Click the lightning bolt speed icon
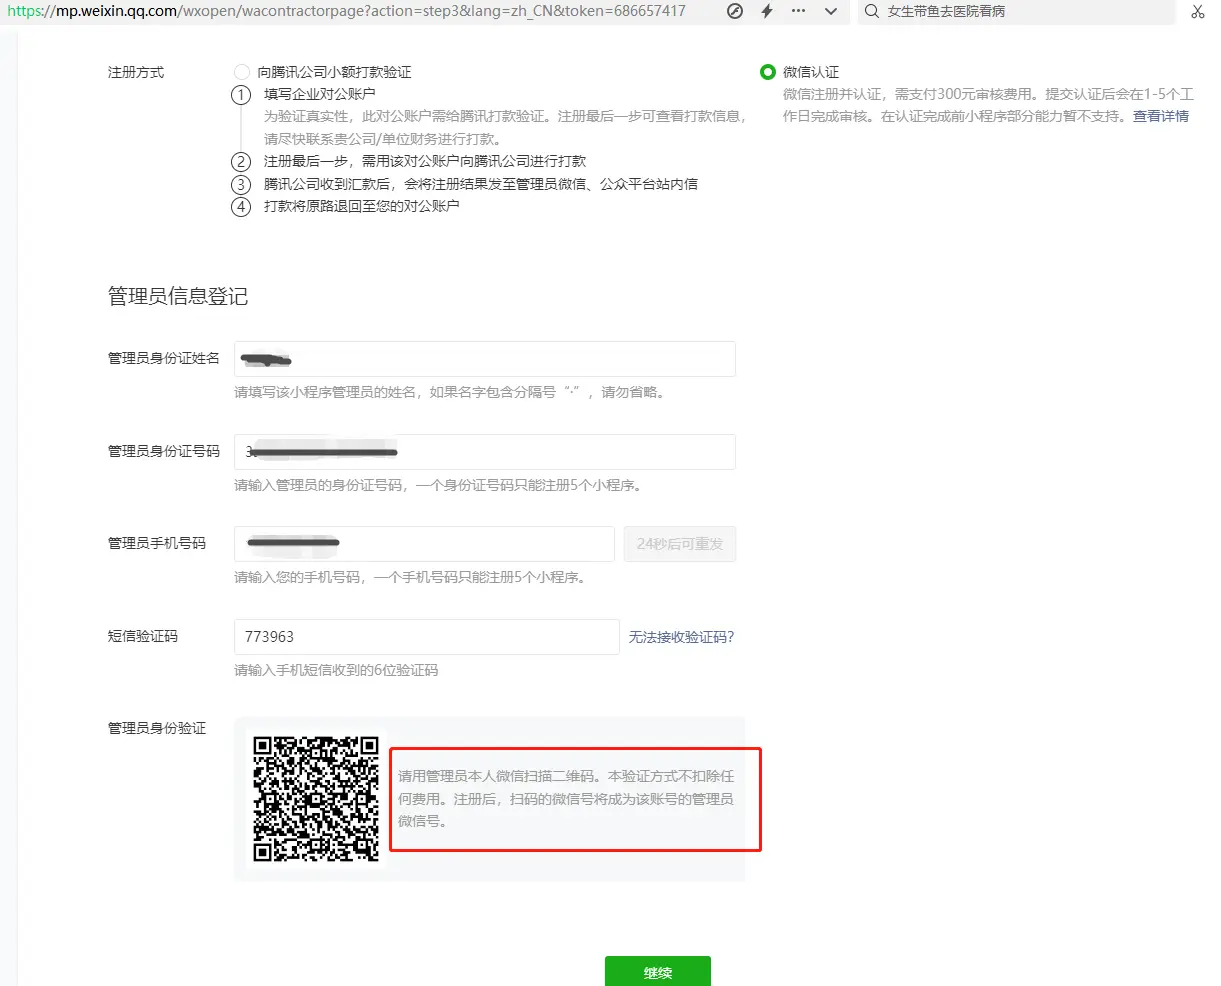The image size is (1221, 986). (x=767, y=11)
